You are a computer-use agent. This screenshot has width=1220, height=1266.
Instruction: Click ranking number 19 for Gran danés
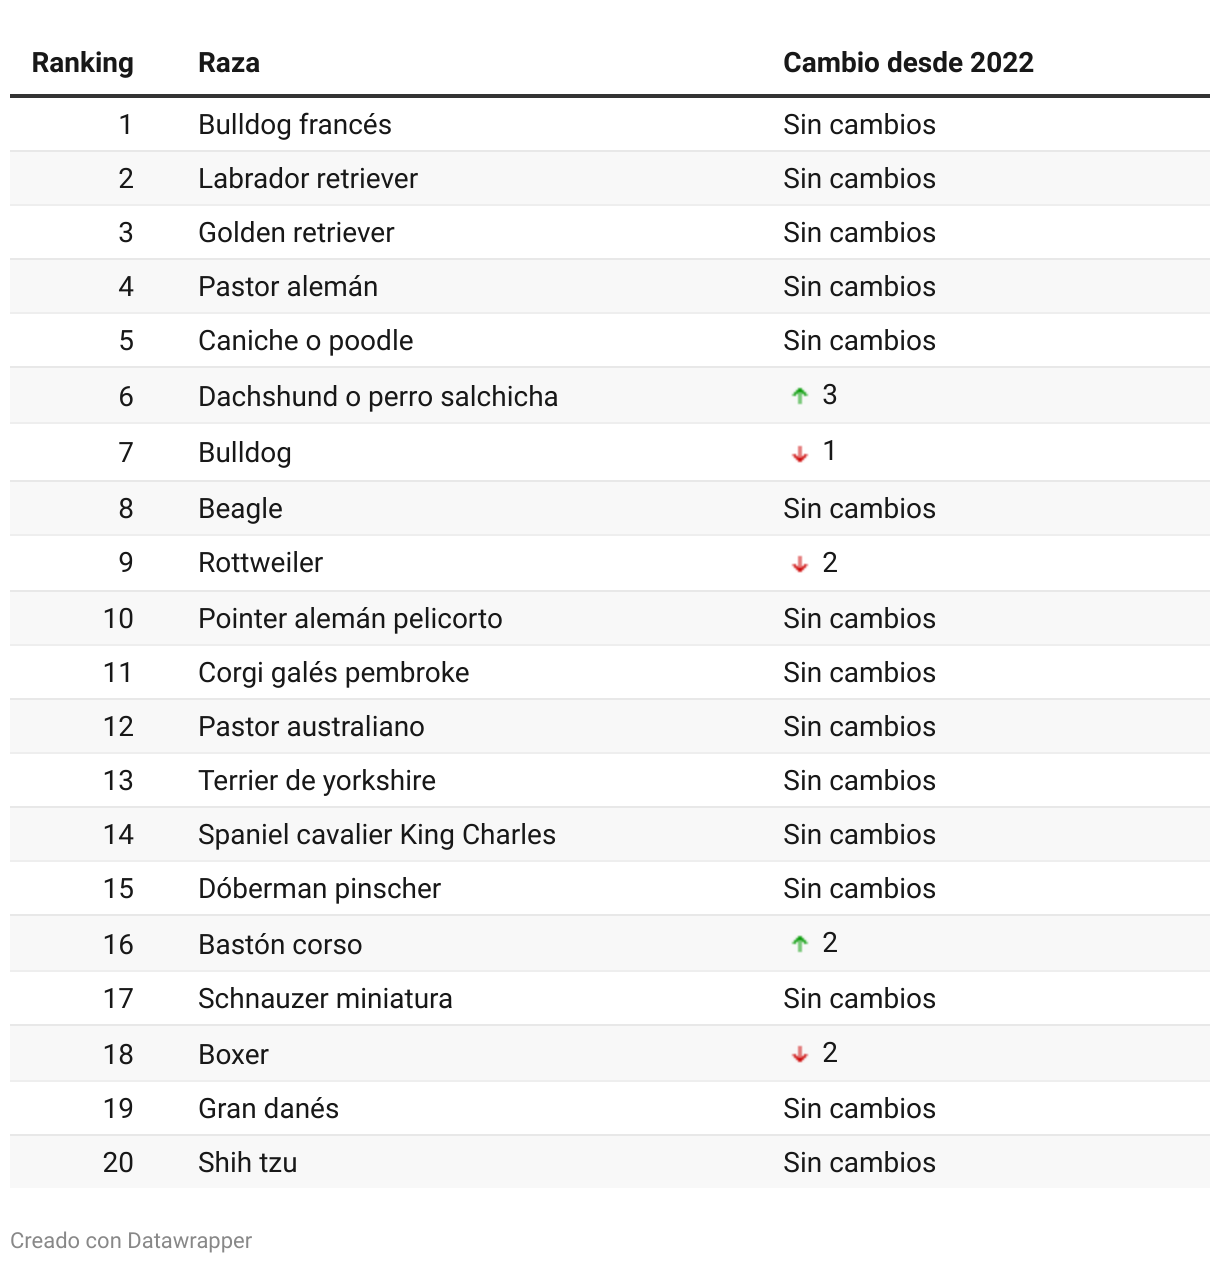click(x=118, y=1109)
